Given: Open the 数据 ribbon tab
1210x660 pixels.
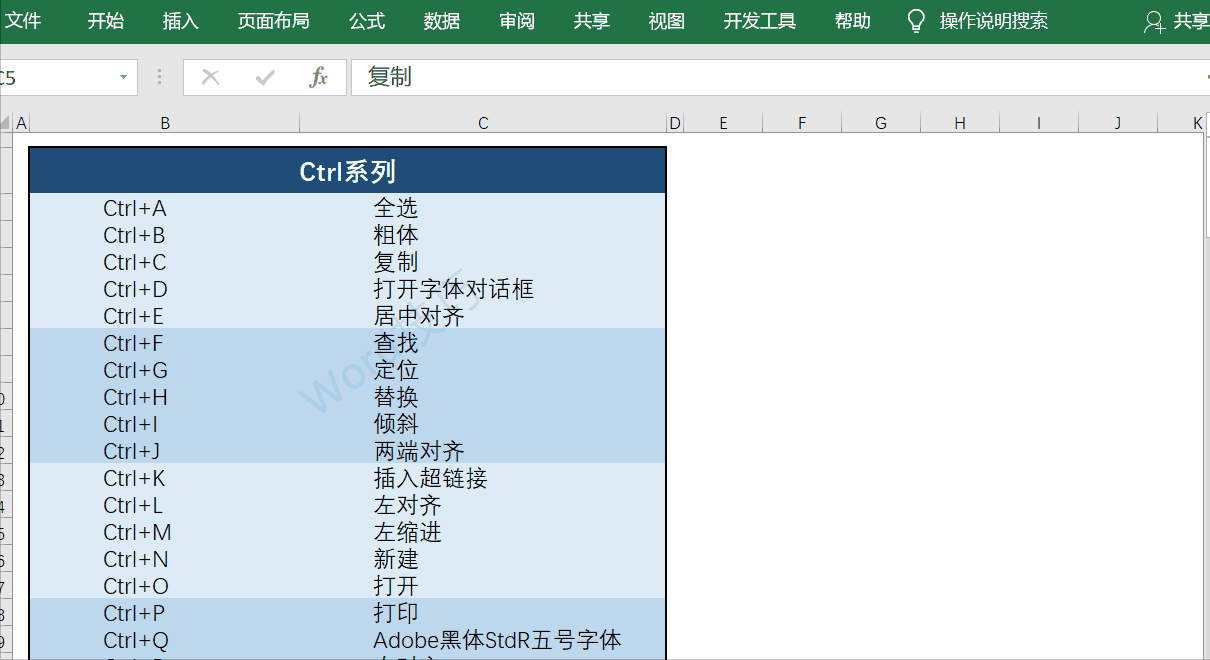Looking at the screenshot, I should coord(442,21).
